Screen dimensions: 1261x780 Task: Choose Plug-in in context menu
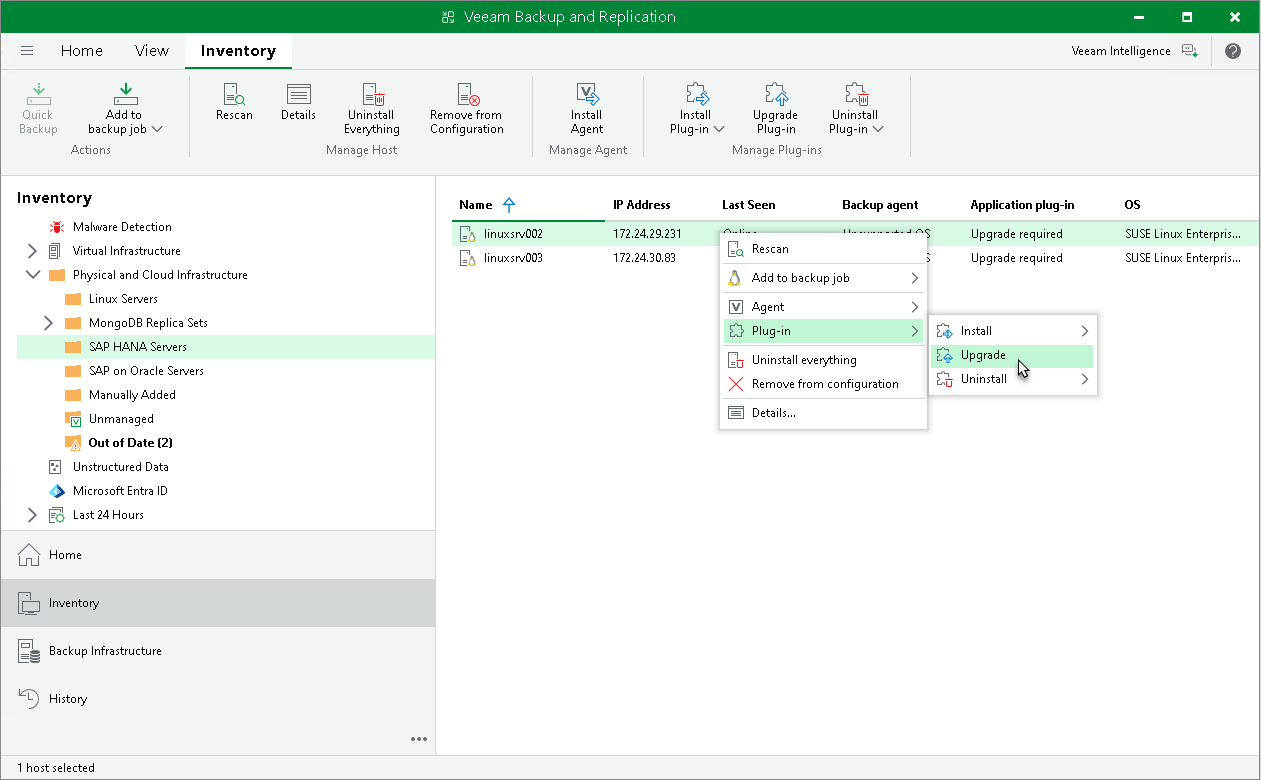[x=823, y=331]
